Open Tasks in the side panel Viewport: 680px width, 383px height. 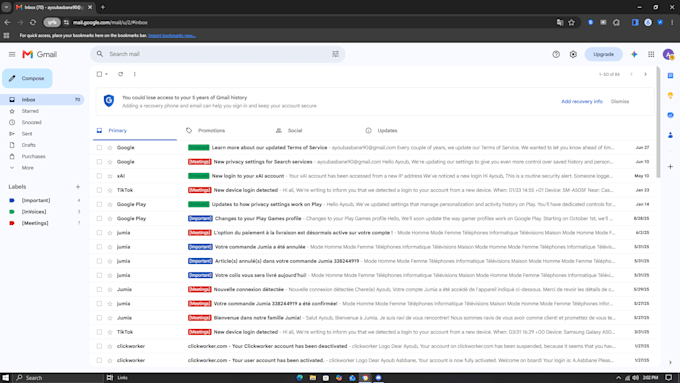tap(670, 115)
